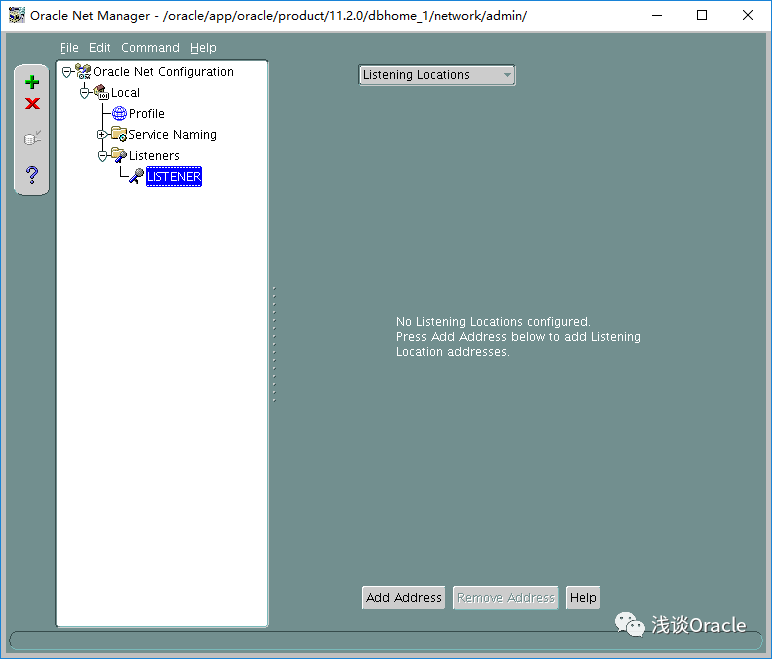Open help via the question mark icon
772x659 pixels.
pyautogui.click(x=32, y=174)
